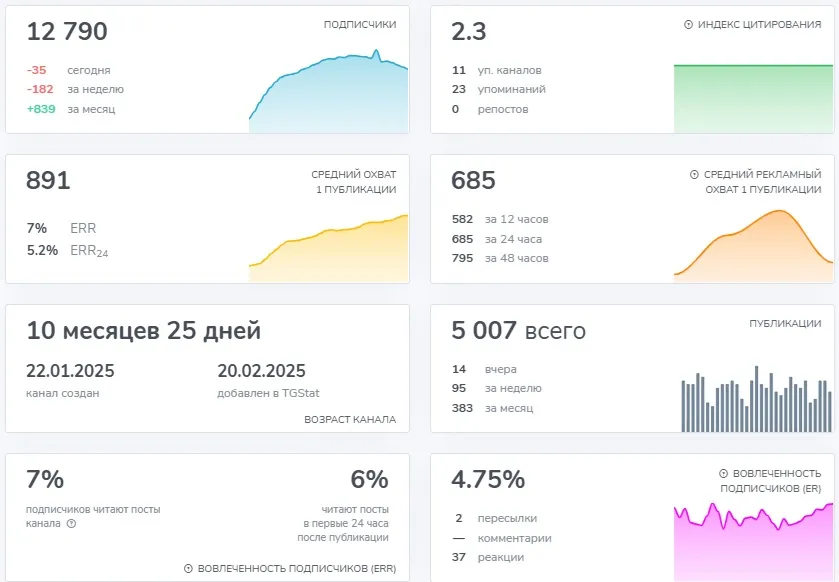Click the 11 уп. каналов row
Screen dimensions: 839x582
[497, 70]
